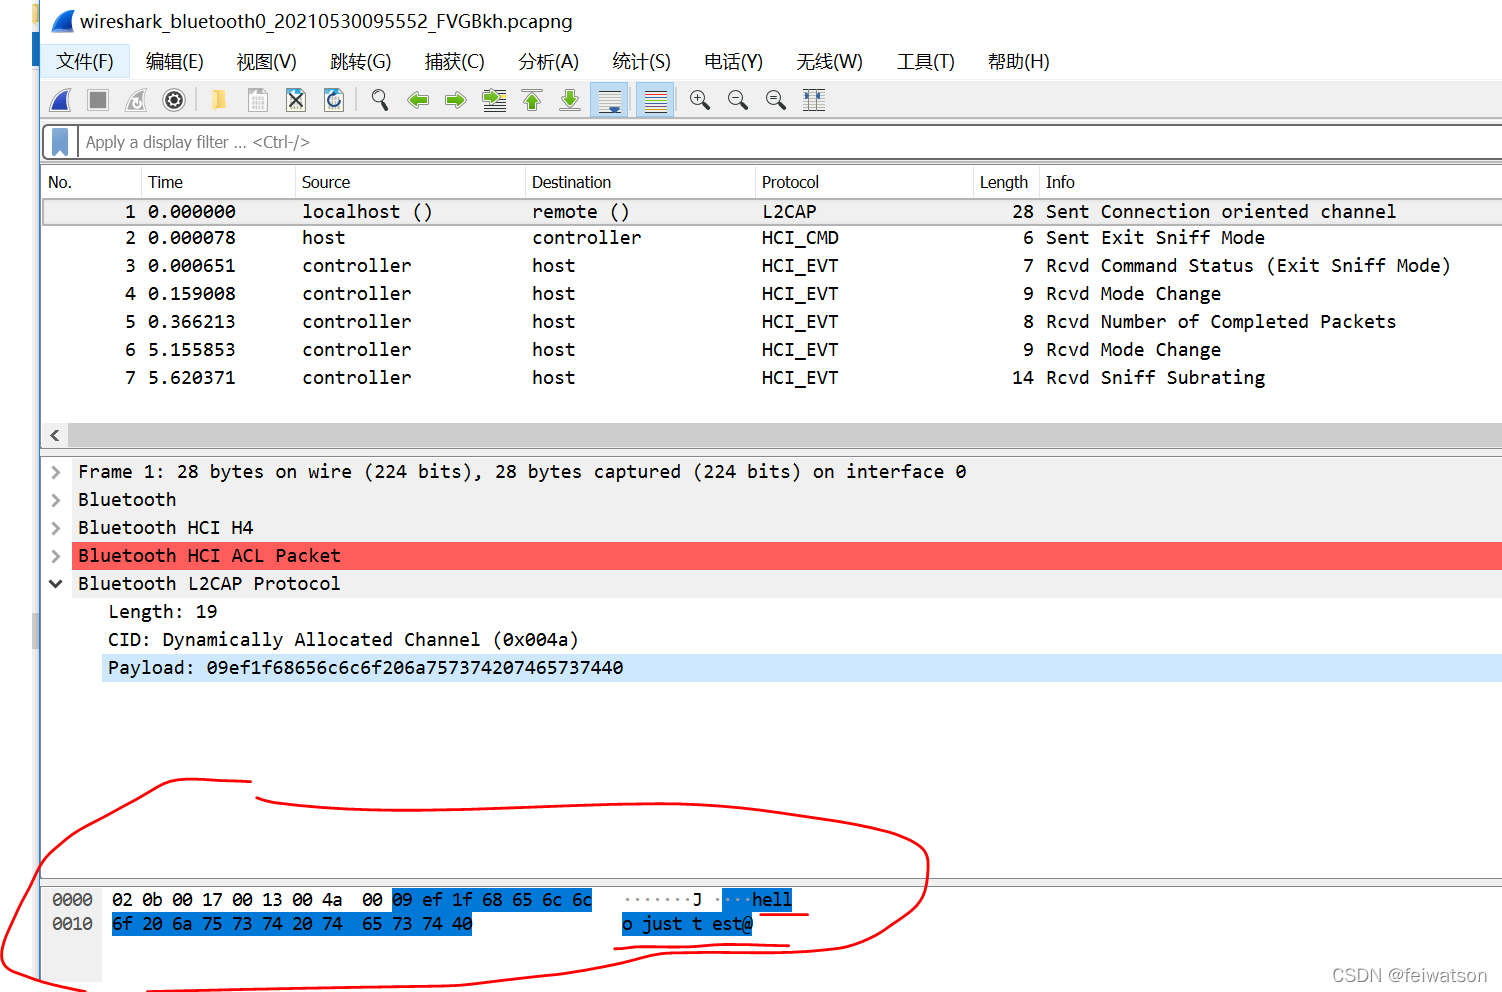Viewport: 1502px width, 992px height.
Task: Expand the Bluetooth HCI ACL Packet node
Action: coord(56,556)
